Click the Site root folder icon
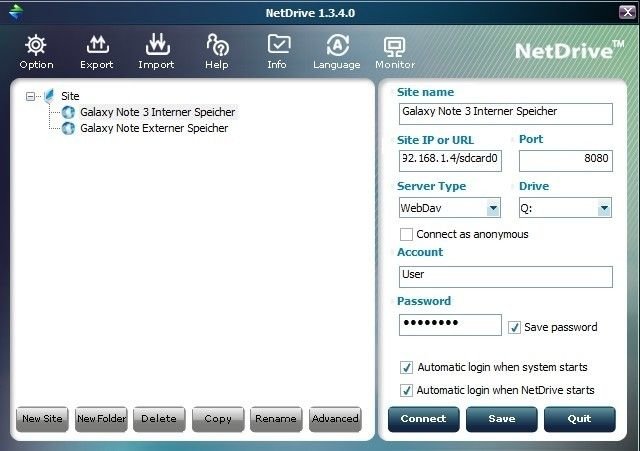This screenshot has width=640, height=451. pyautogui.click(x=49, y=96)
